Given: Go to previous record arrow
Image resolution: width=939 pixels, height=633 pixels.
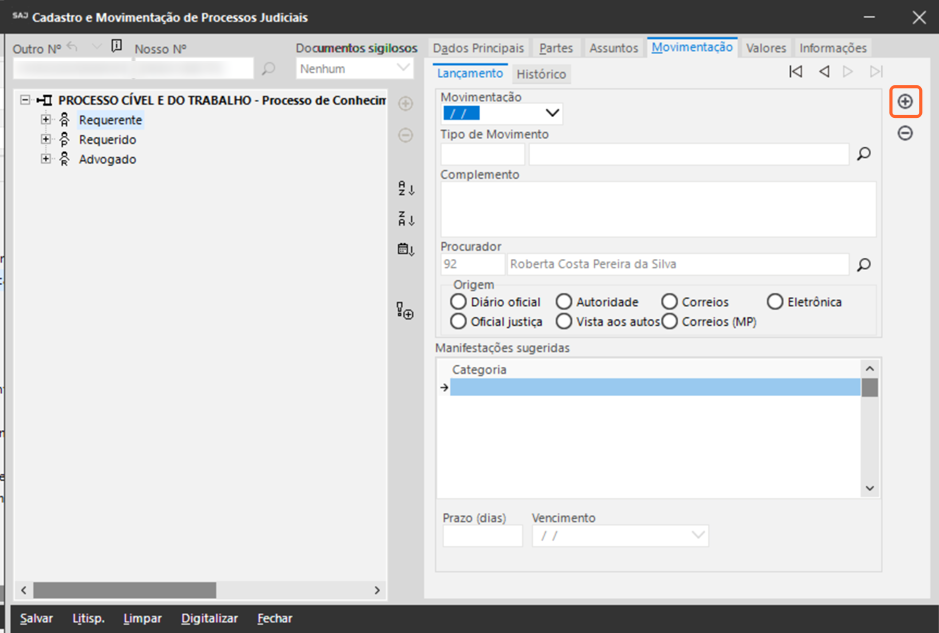Looking at the screenshot, I should coord(824,71).
